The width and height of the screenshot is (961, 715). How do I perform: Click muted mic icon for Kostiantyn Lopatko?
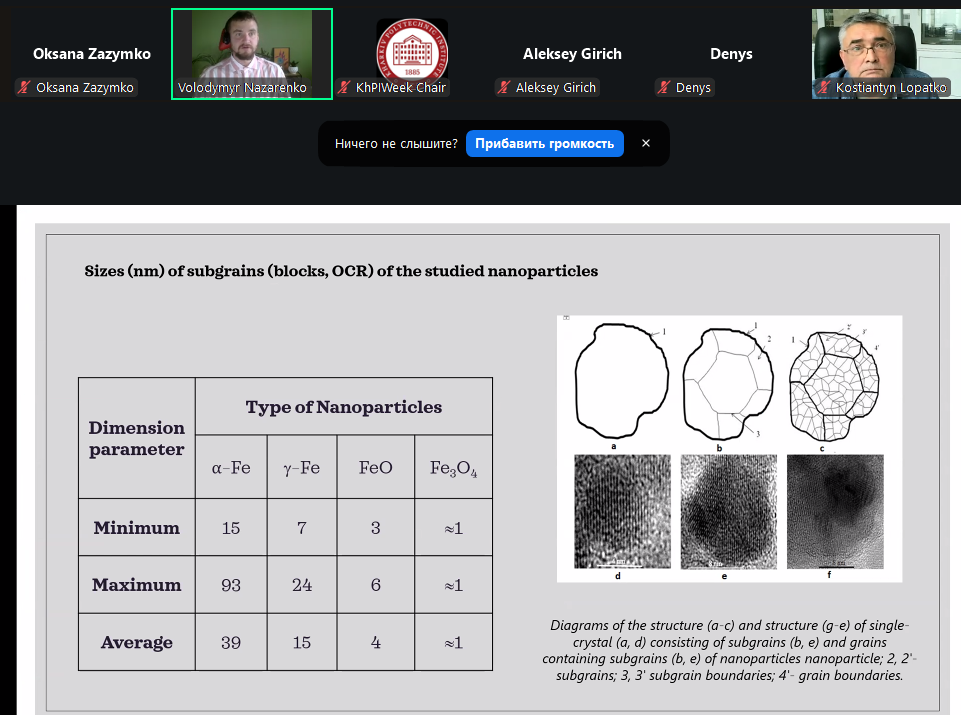click(824, 88)
